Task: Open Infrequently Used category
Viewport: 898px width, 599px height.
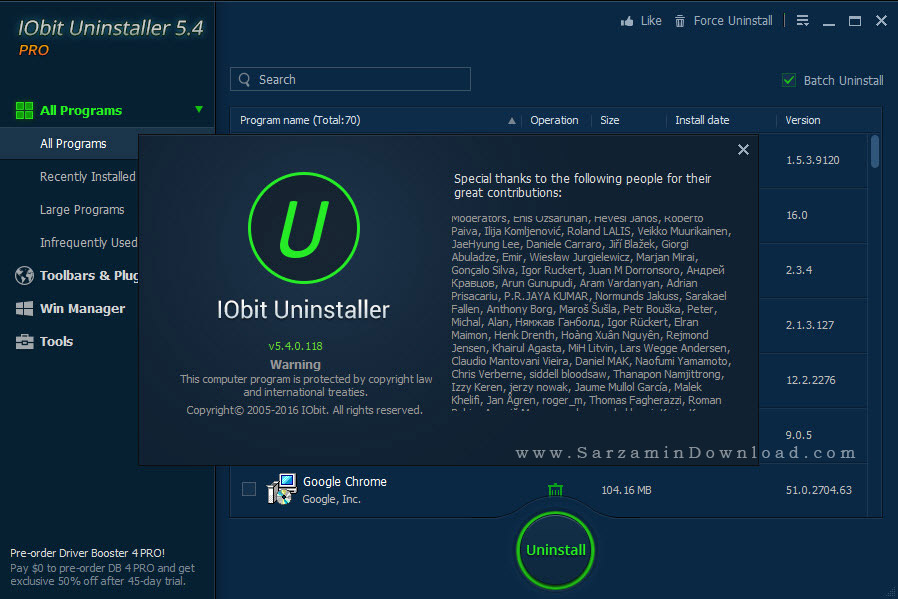Action: (x=89, y=243)
